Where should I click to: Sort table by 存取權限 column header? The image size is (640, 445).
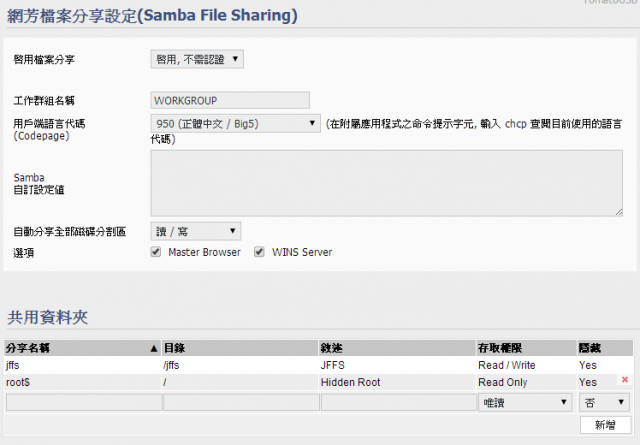(x=526, y=348)
